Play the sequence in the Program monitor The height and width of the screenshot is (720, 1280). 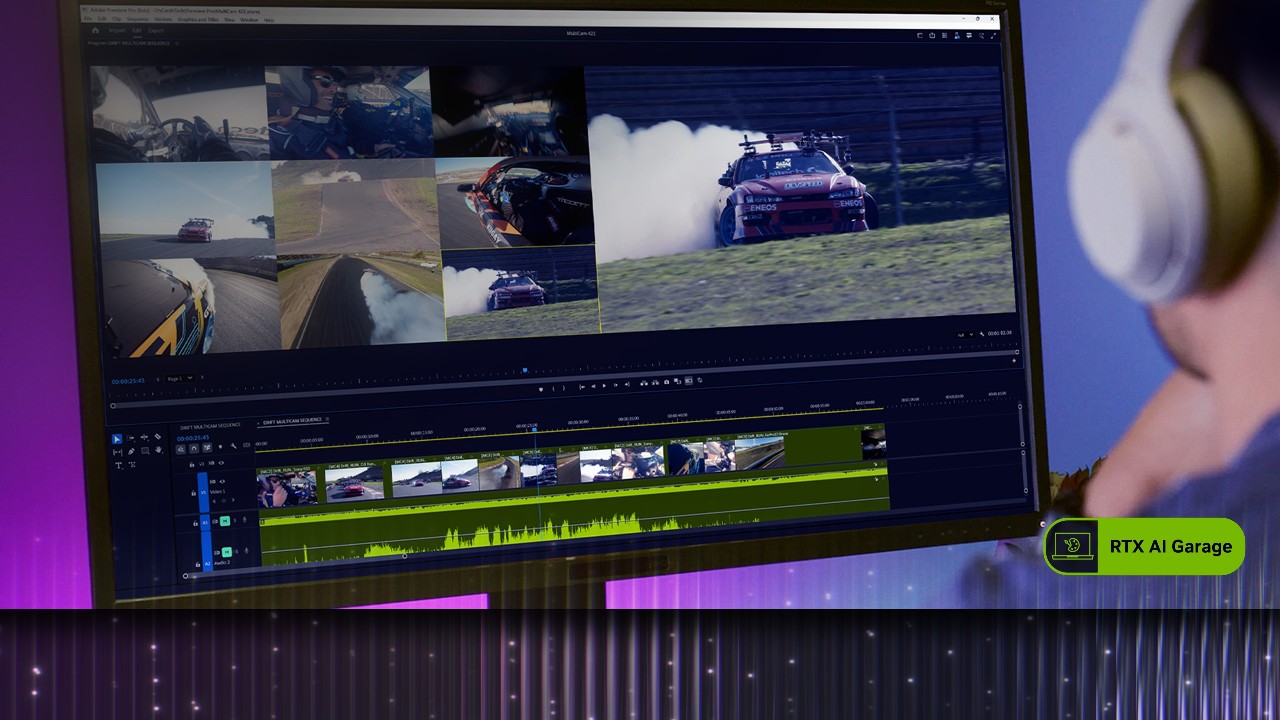click(604, 385)
